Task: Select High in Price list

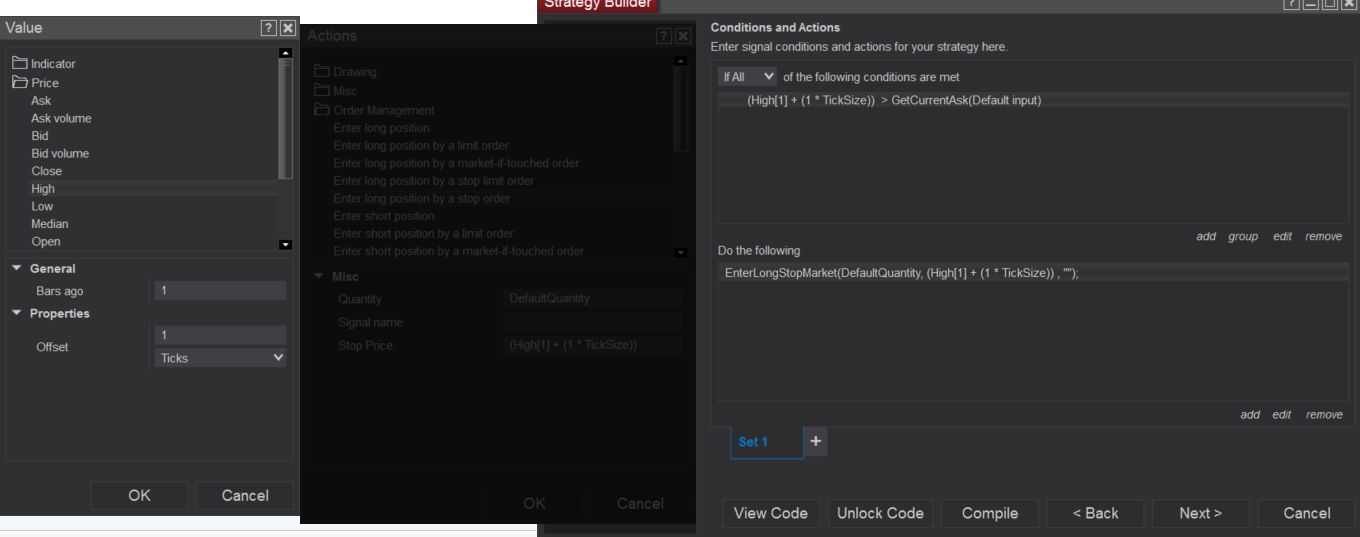Action: (43, 189)
